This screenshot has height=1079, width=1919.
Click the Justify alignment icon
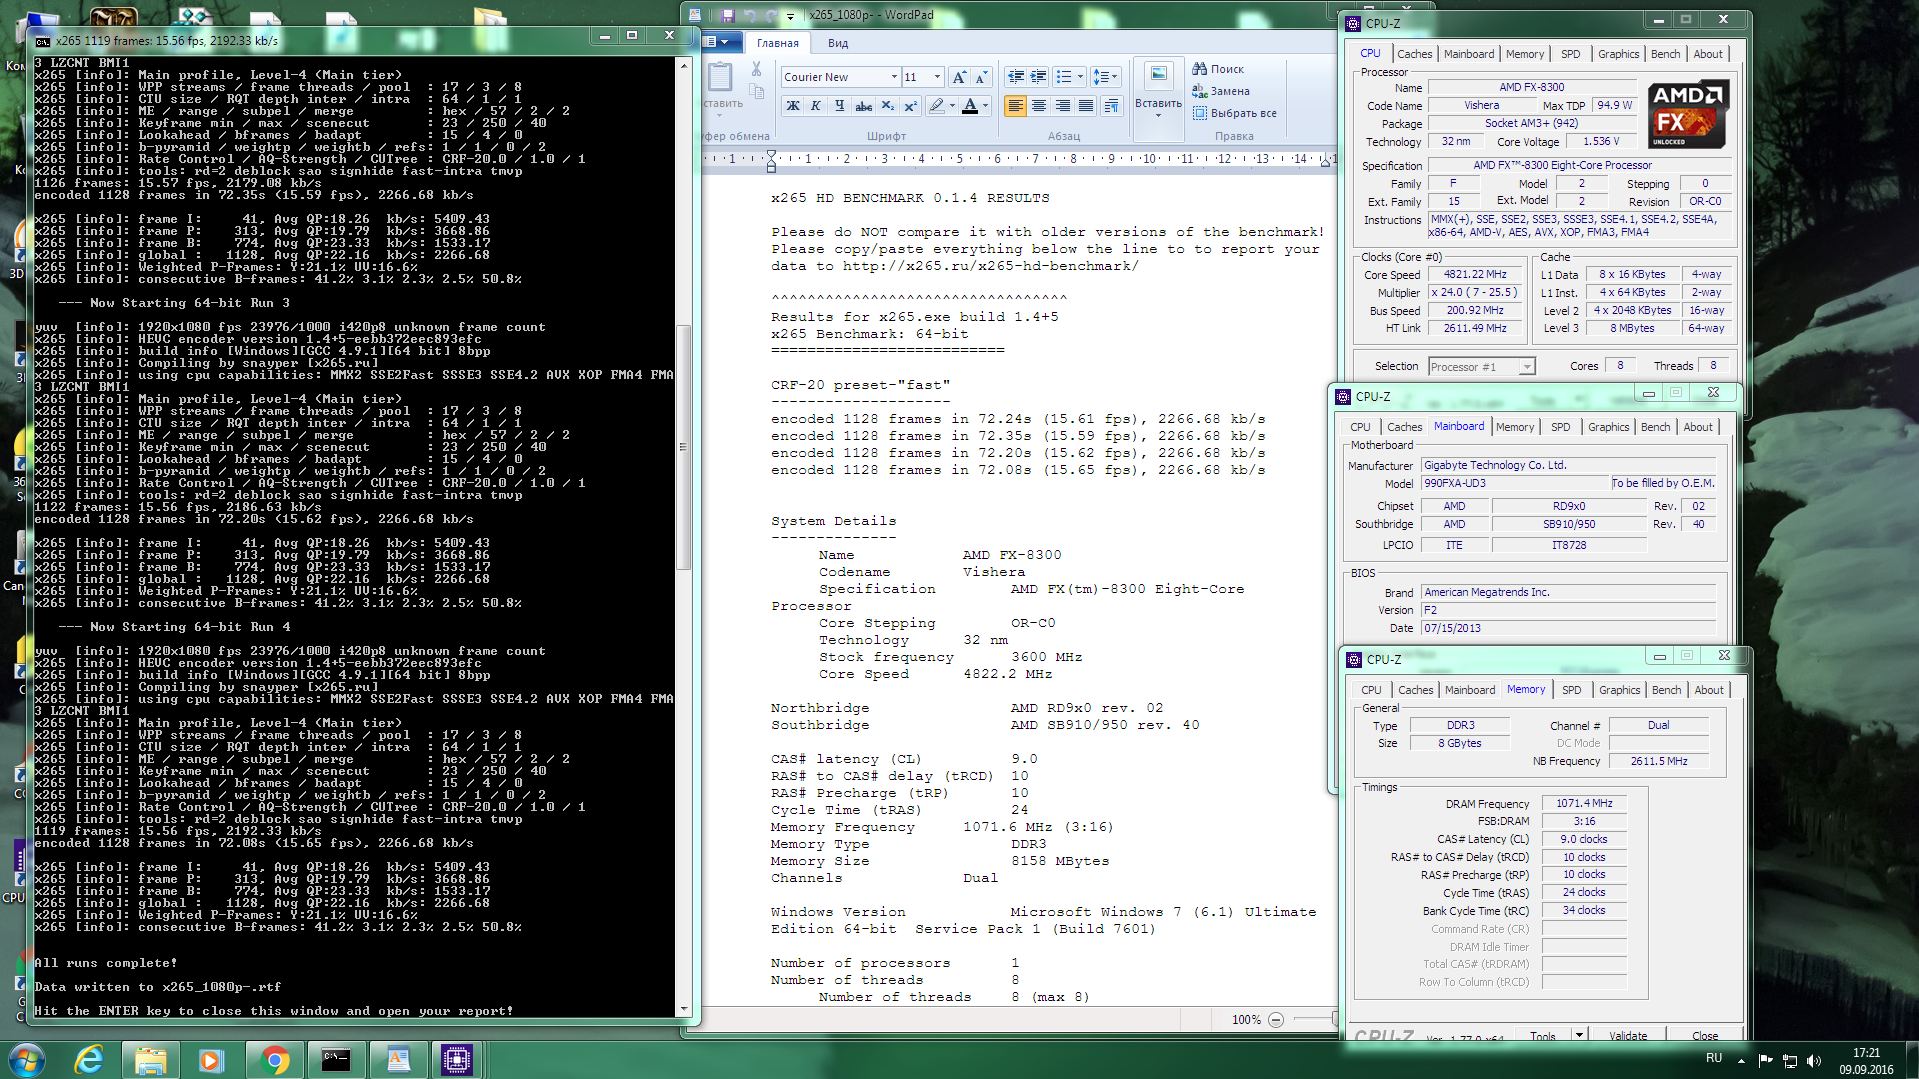pyautogui.click(x=1085, y=106)
